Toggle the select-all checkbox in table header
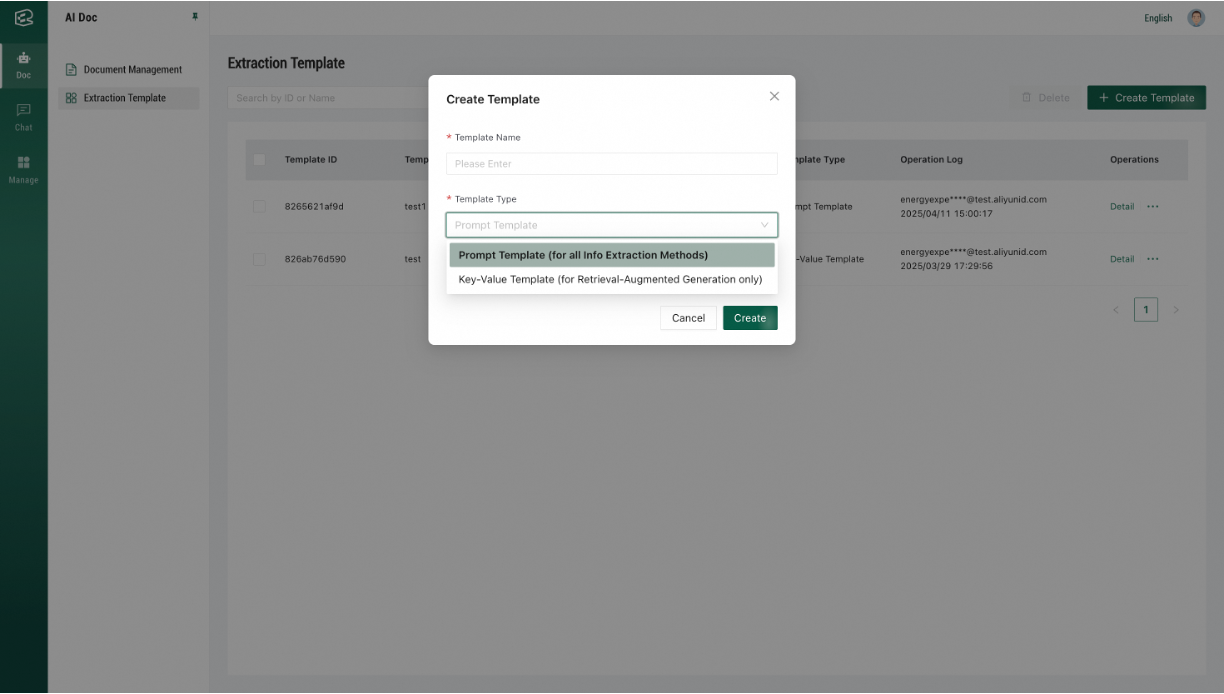 coord(260,159)
